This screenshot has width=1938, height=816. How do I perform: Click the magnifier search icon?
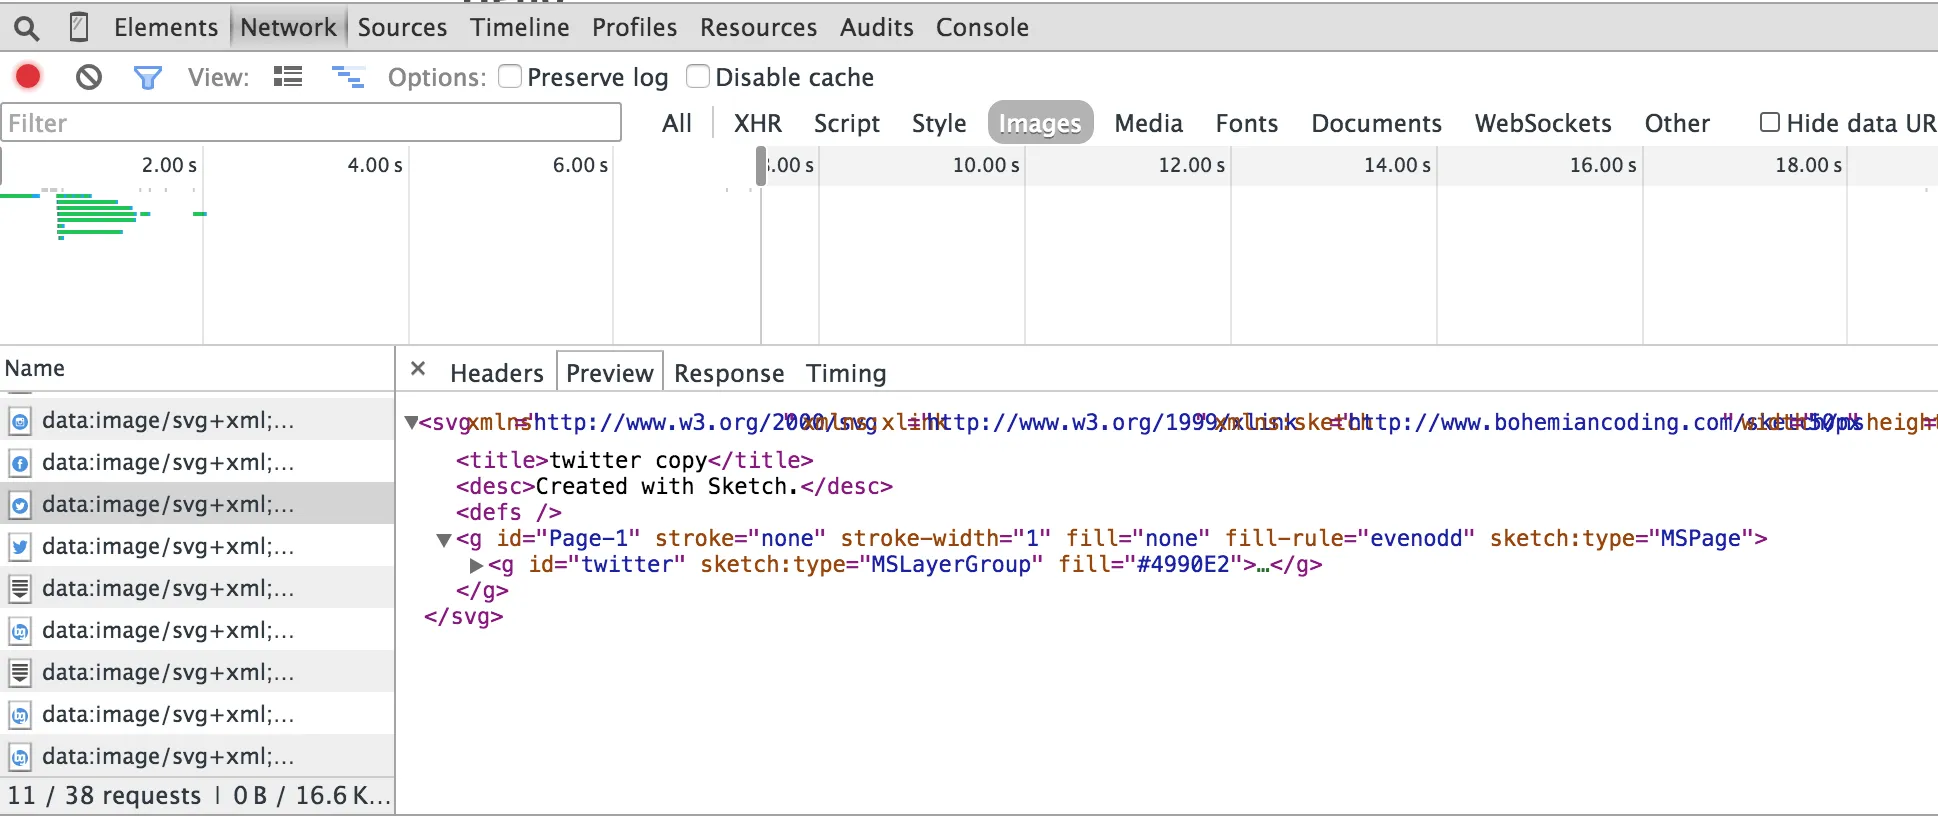[27, 28]
